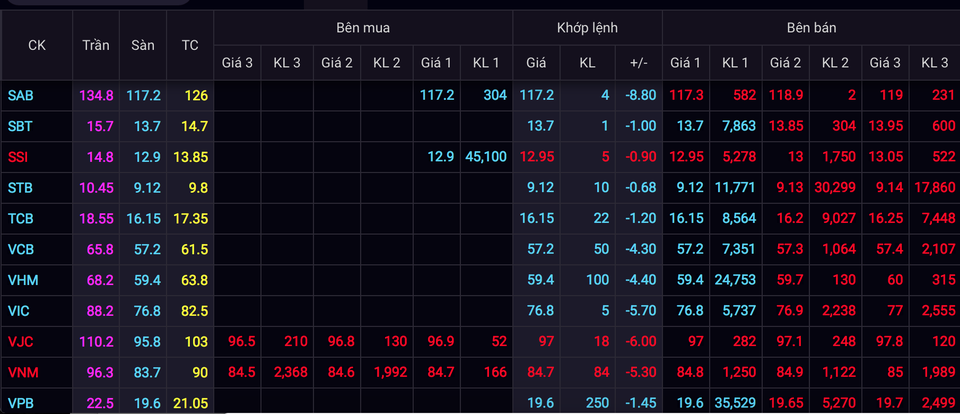
Task: Click Giá 1 header under Bên mua
Action: (x=436, y=62)
